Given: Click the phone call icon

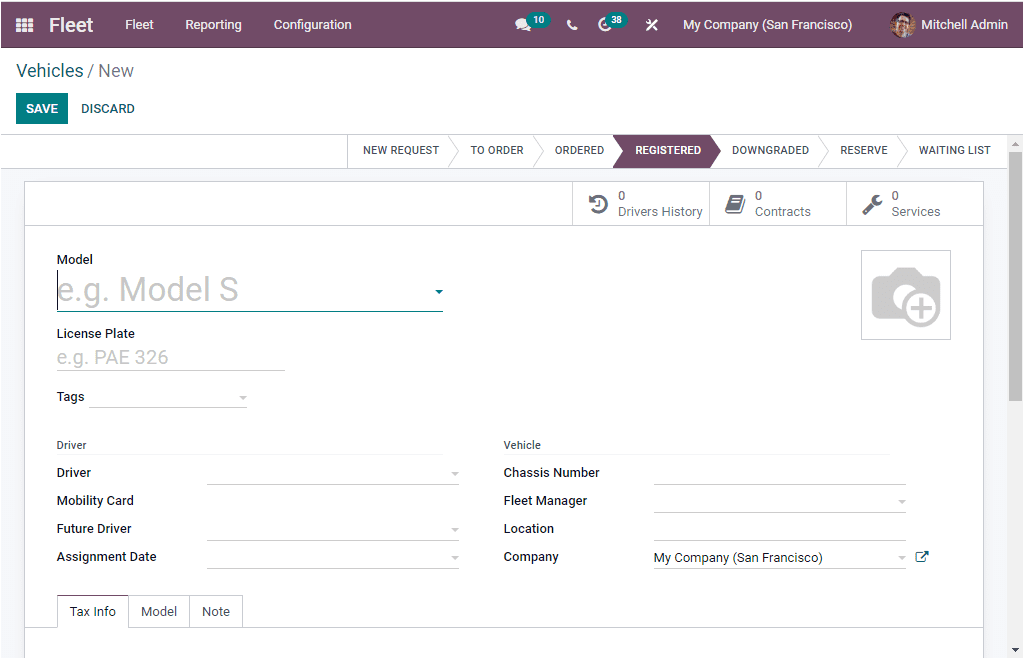Looking at the screenshot, I should click(x=571, y=25).
